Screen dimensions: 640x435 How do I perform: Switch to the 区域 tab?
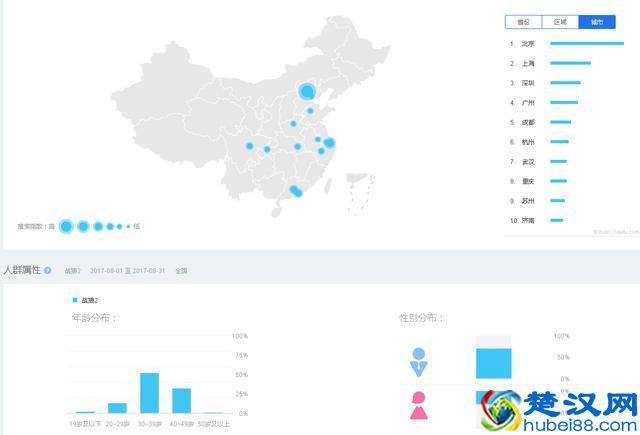[x=560, y=21]
